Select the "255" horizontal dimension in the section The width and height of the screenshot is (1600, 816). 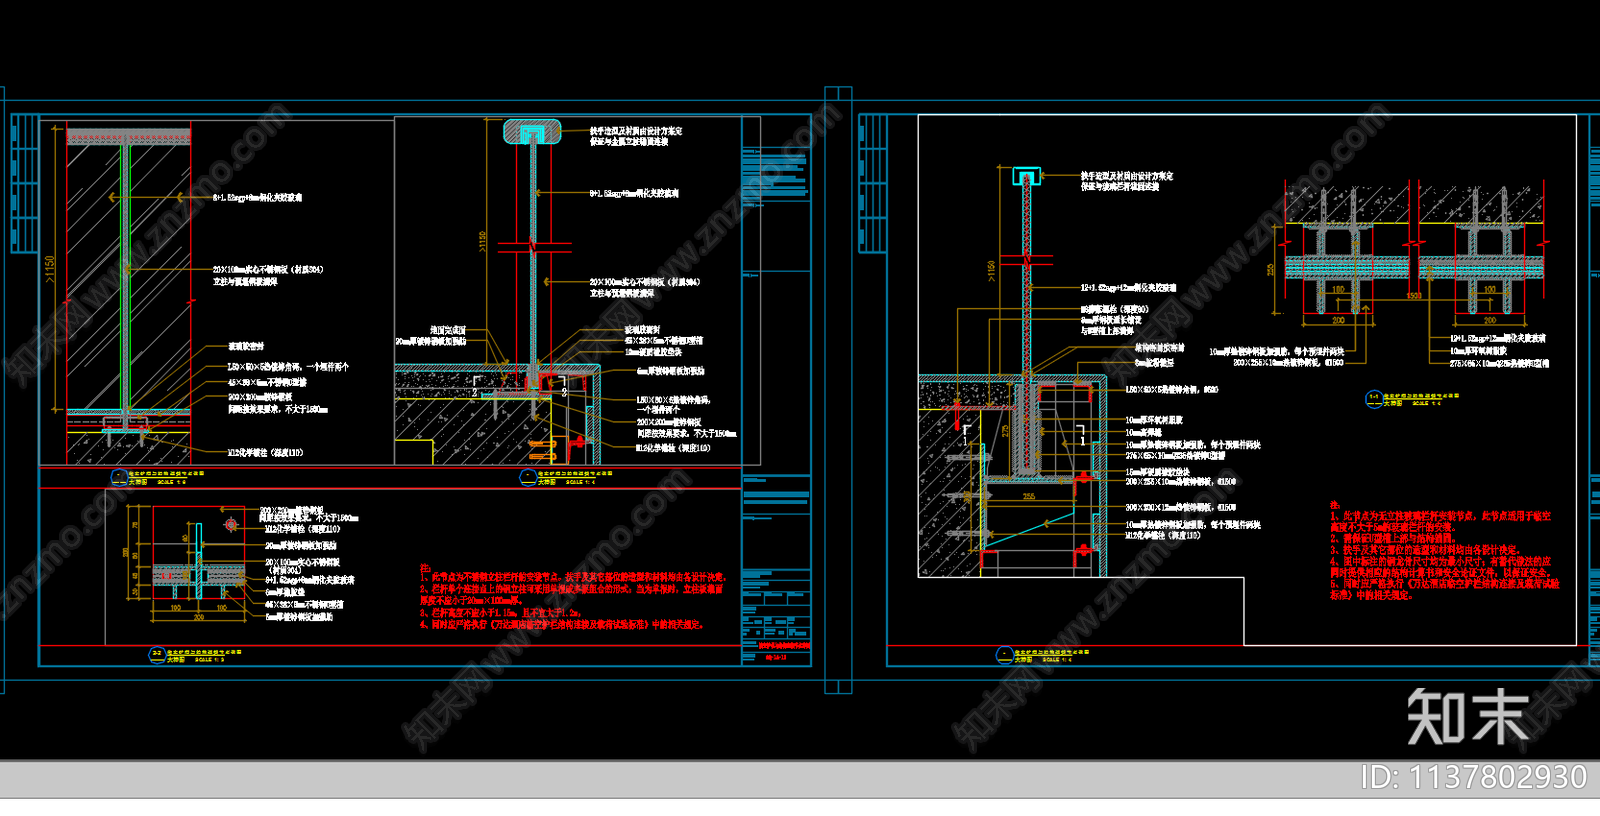click(1029, 496)
